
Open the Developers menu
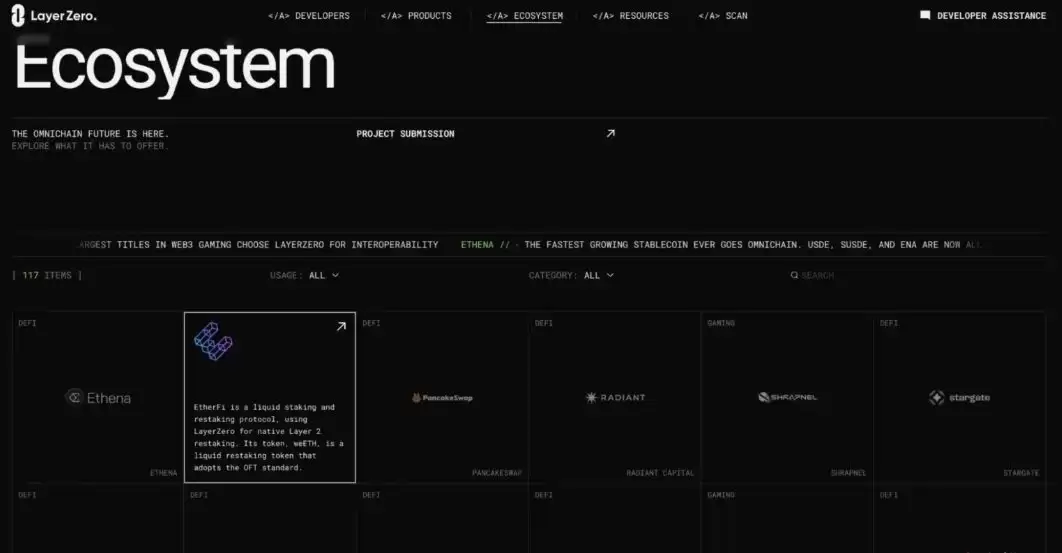click(309, 16)
